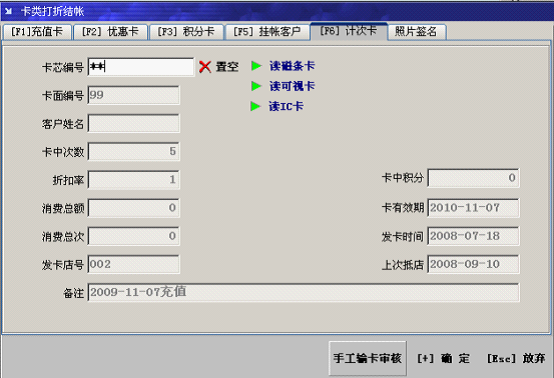Click the 客户姓名 label

[63, 124]
